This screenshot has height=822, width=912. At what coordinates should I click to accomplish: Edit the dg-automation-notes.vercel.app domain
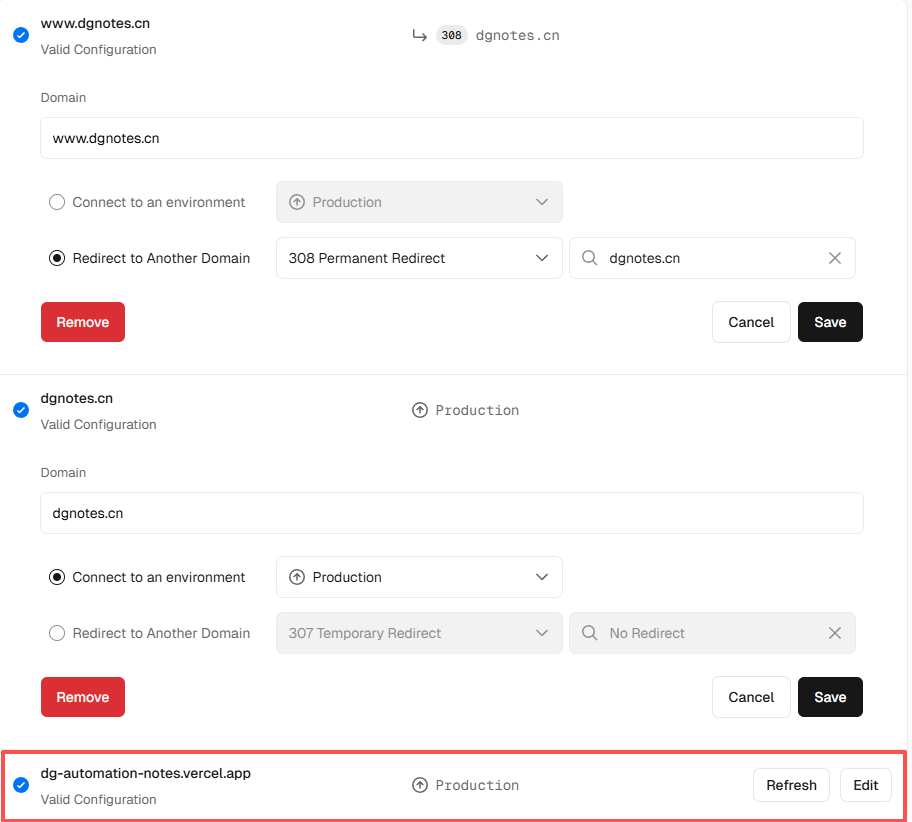point(865,785)
